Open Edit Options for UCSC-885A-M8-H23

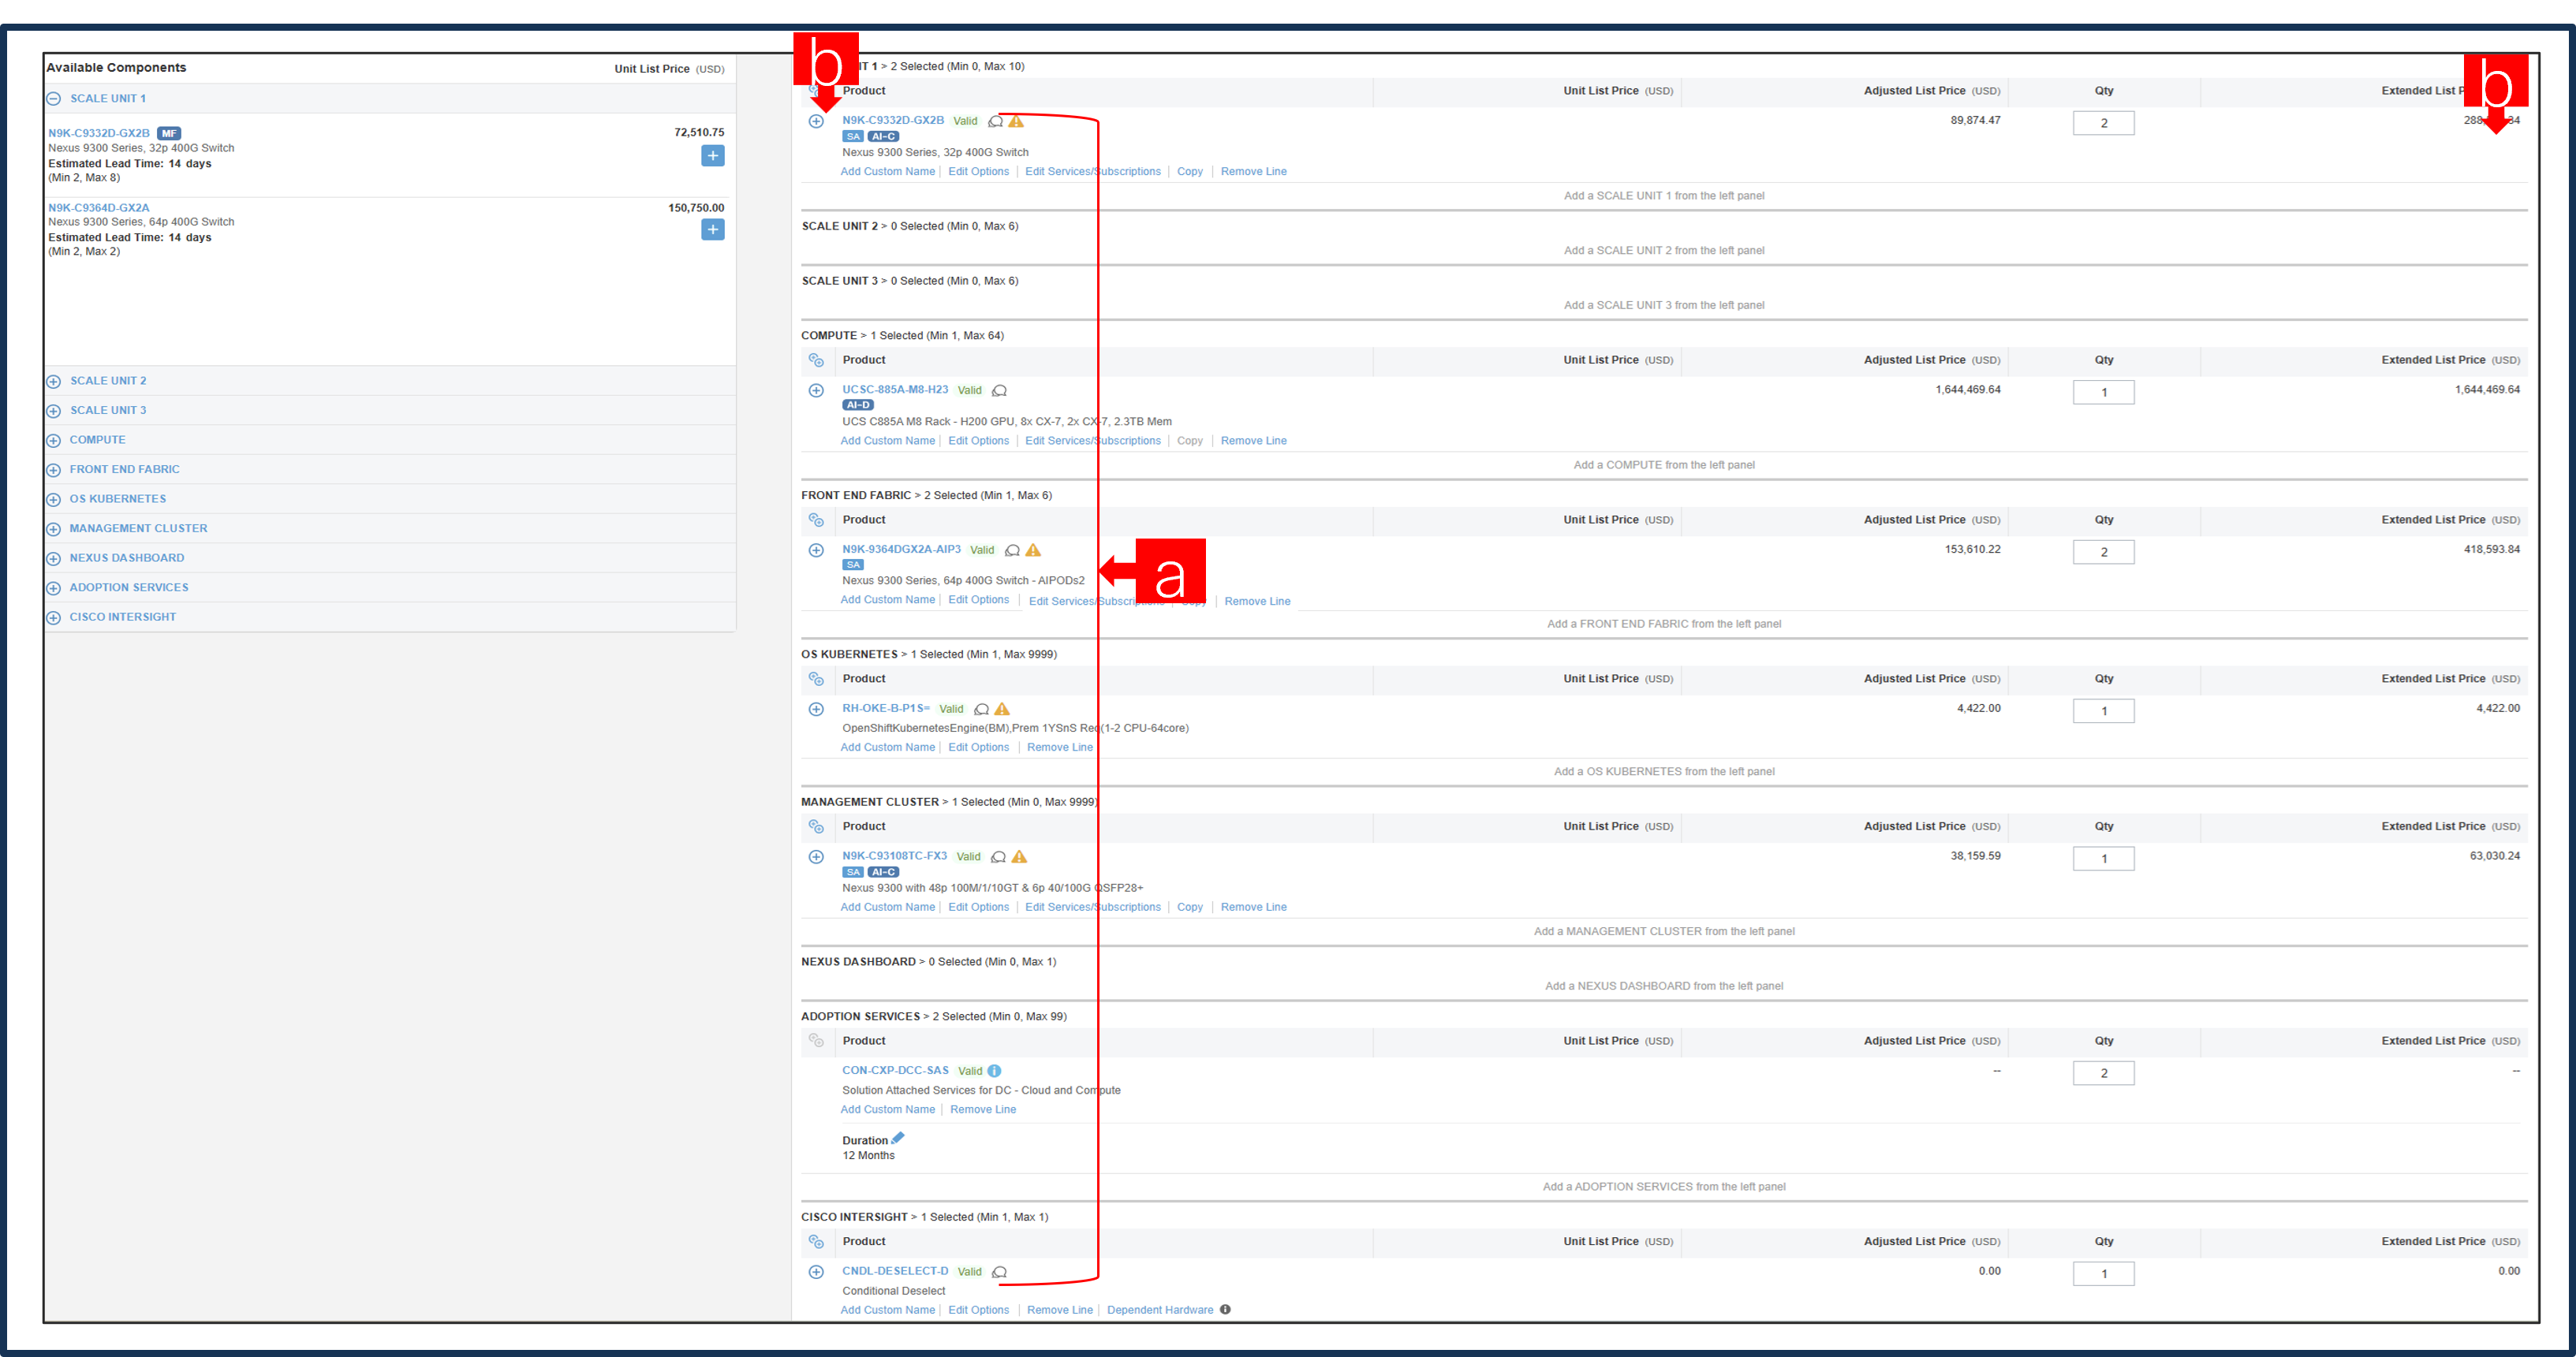978,440
